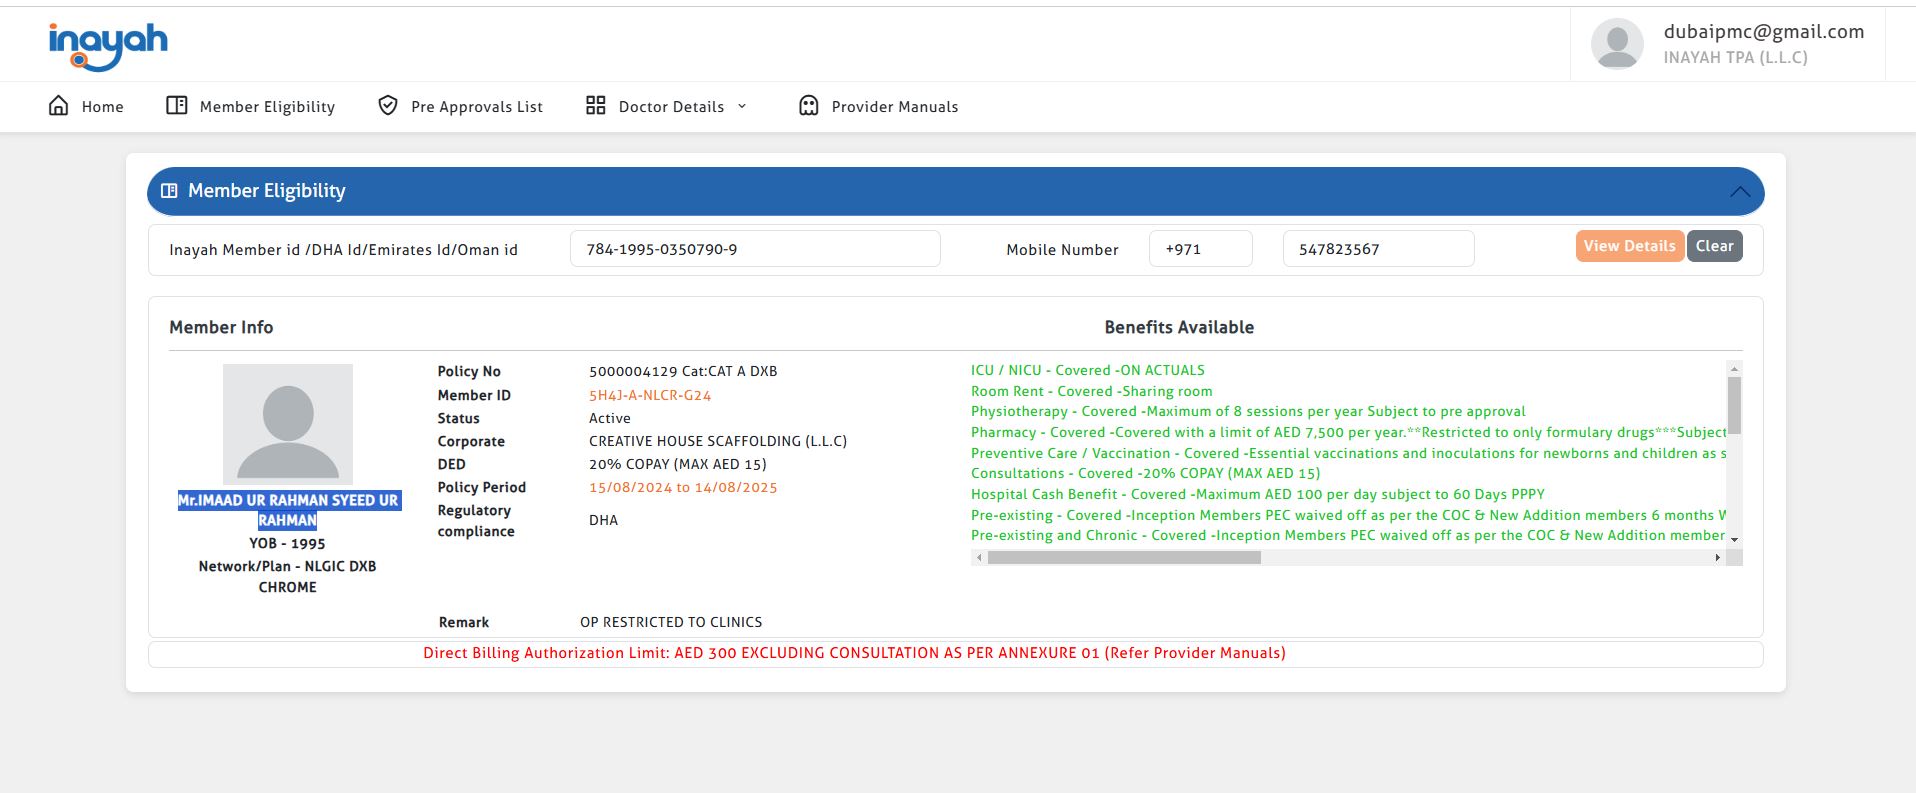This screenshot has height=793, width=1916.
Task: Click the dubaipmc@gmail.com account name
Action: [1764, 32]
